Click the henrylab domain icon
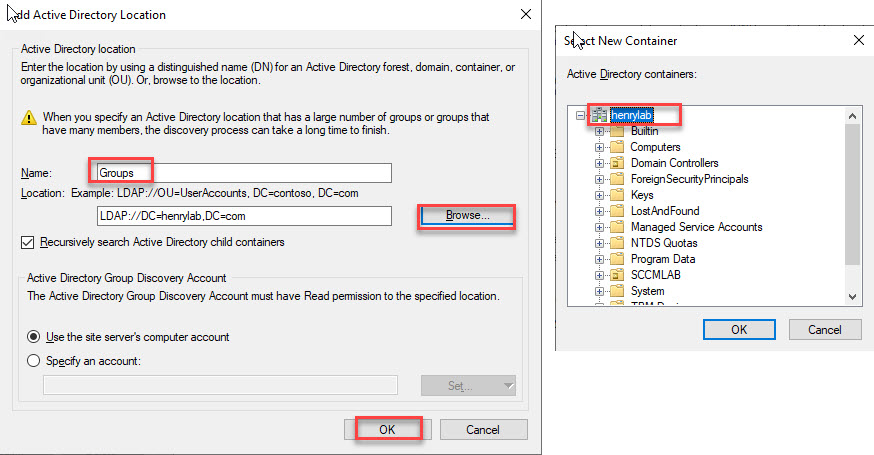Image resolution: width=874 pixels, height=455 pixels. click(599, 115)
